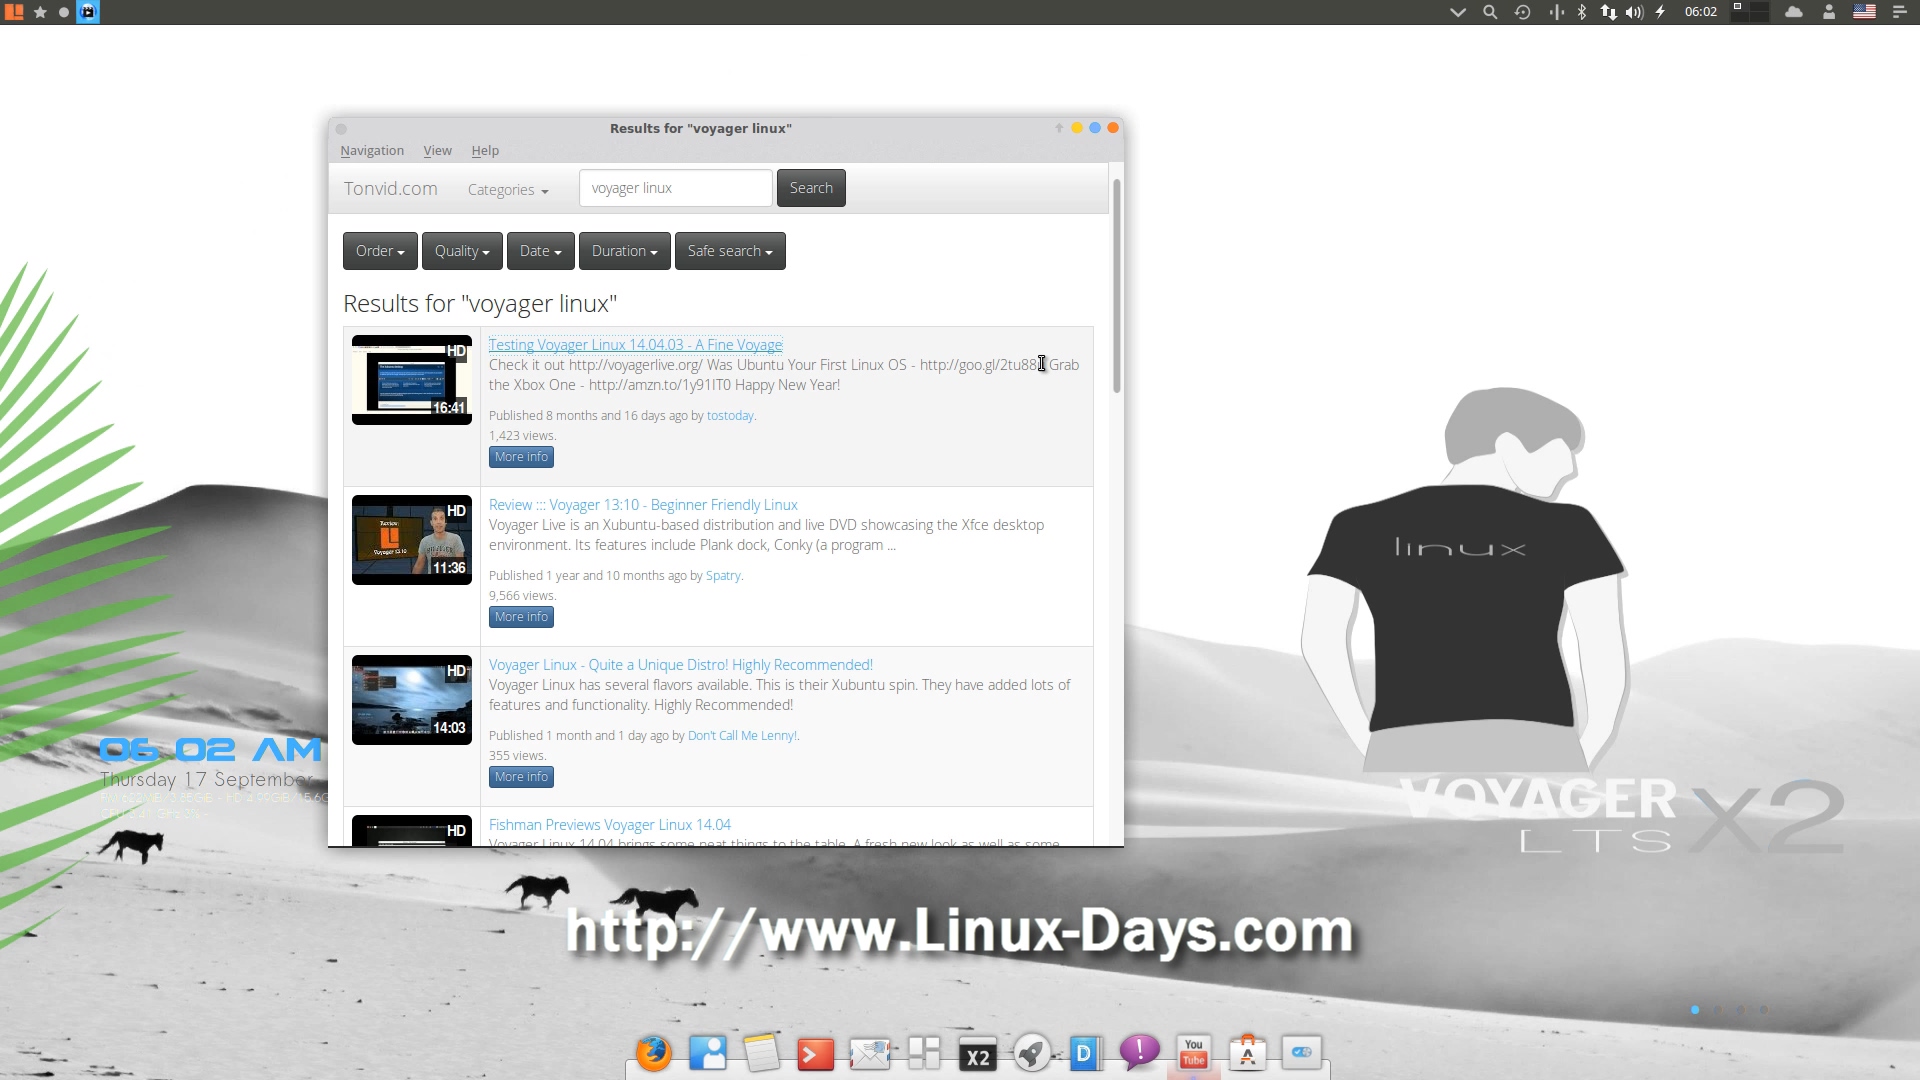Click the voyager linux search field
The height and width of the screenshot is (1080, 1920).
(676, 188)
